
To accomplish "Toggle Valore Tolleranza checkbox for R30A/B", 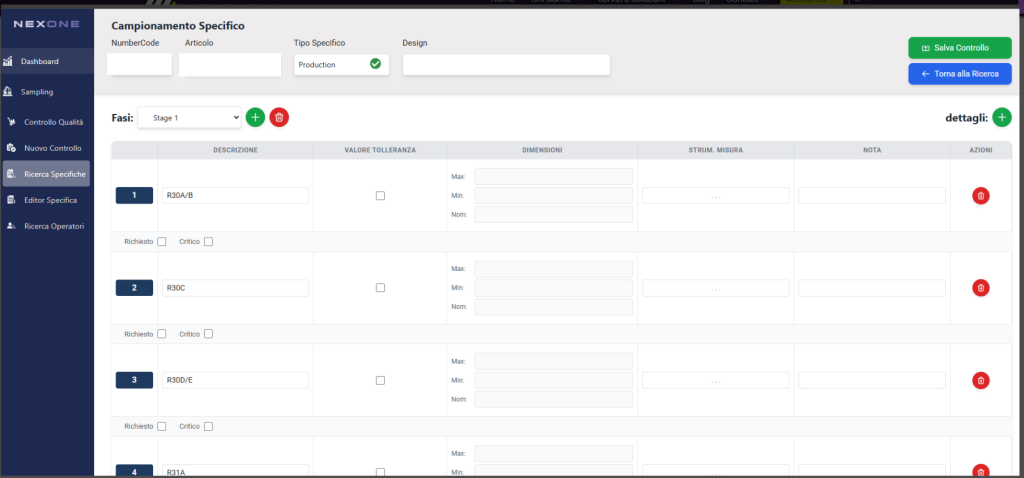I will coord(380,195).
